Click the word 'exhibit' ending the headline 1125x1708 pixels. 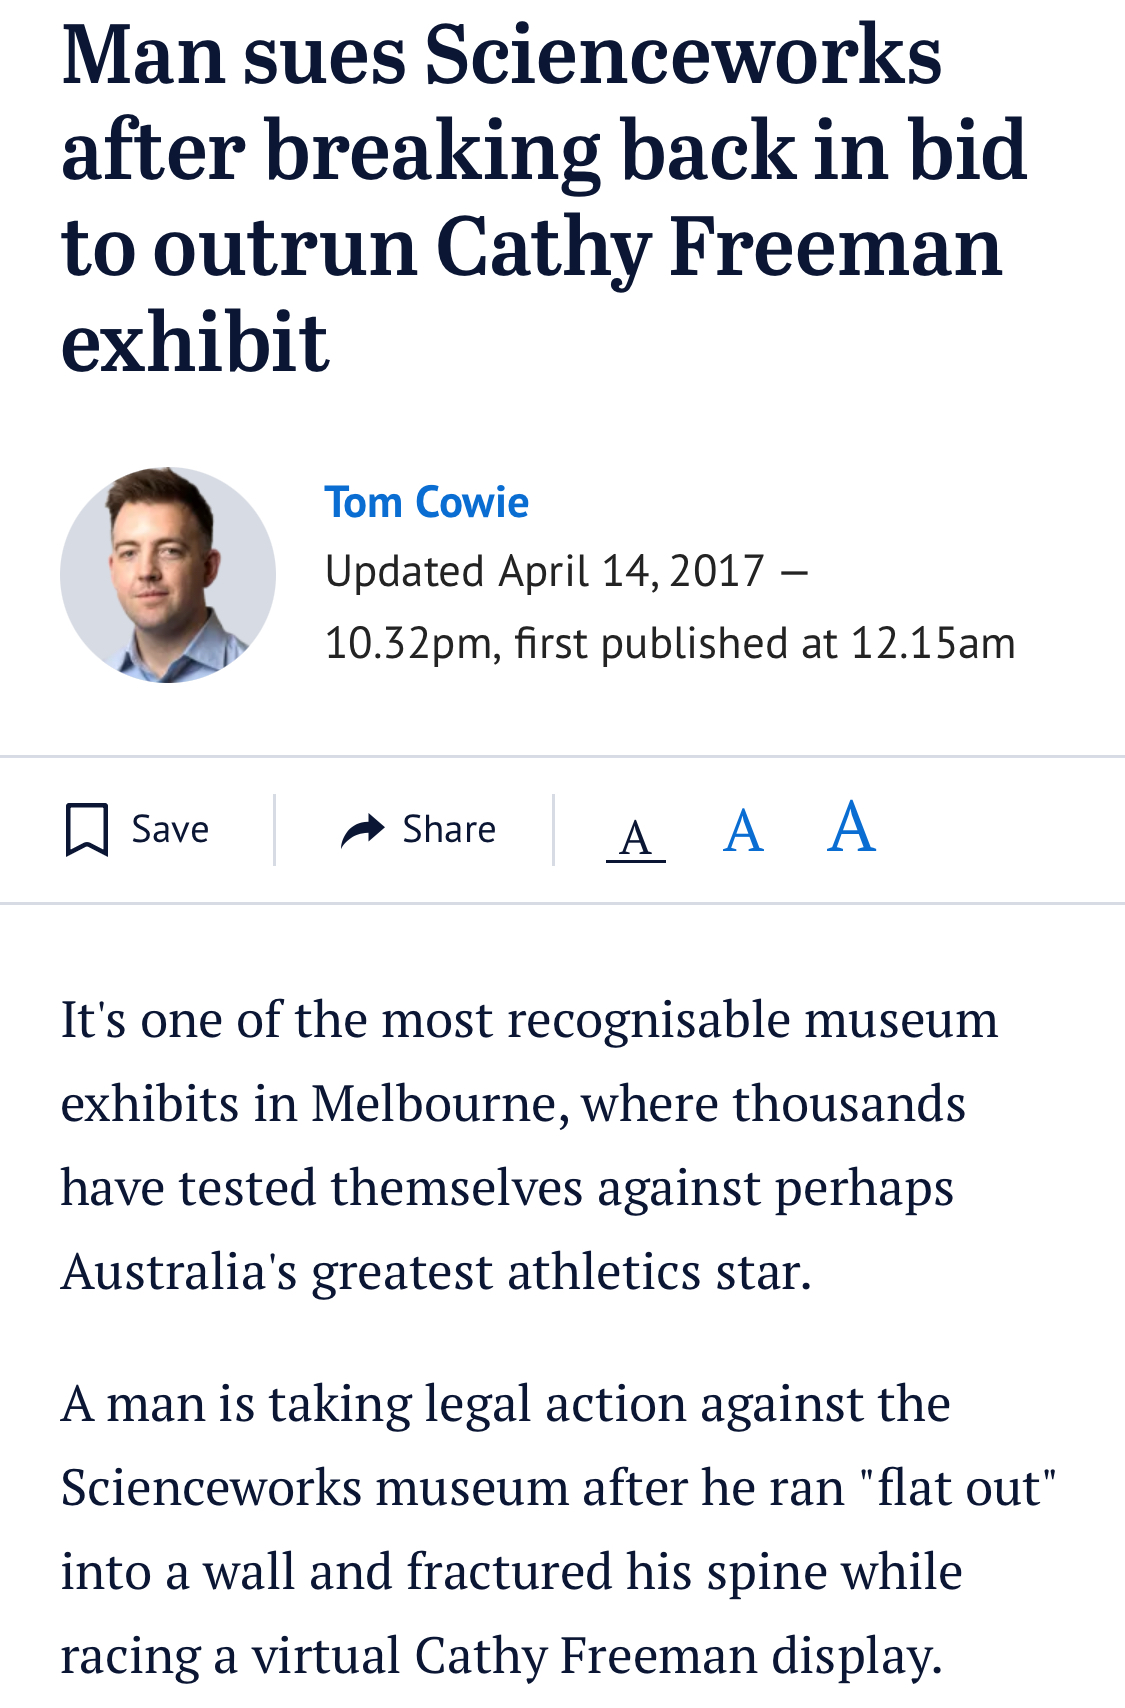(x=195, y=342)
